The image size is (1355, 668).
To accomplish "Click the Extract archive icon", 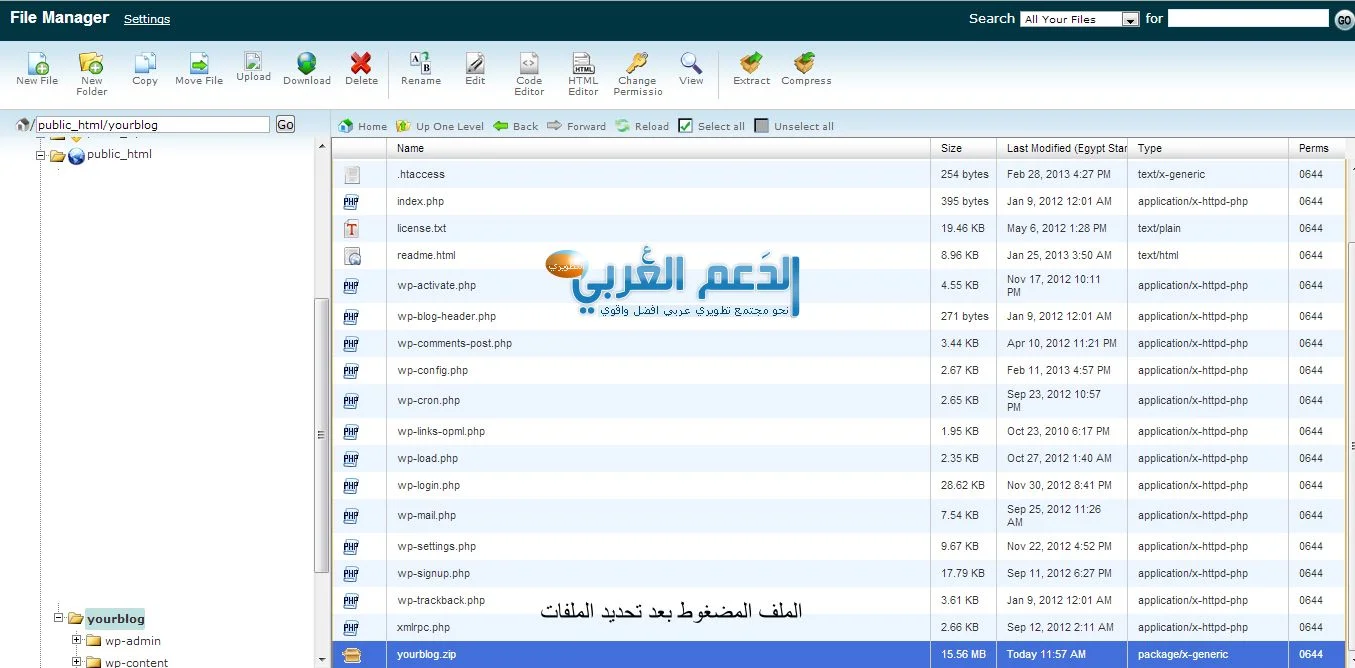I will pyautogui.click(x=751, y=66).
